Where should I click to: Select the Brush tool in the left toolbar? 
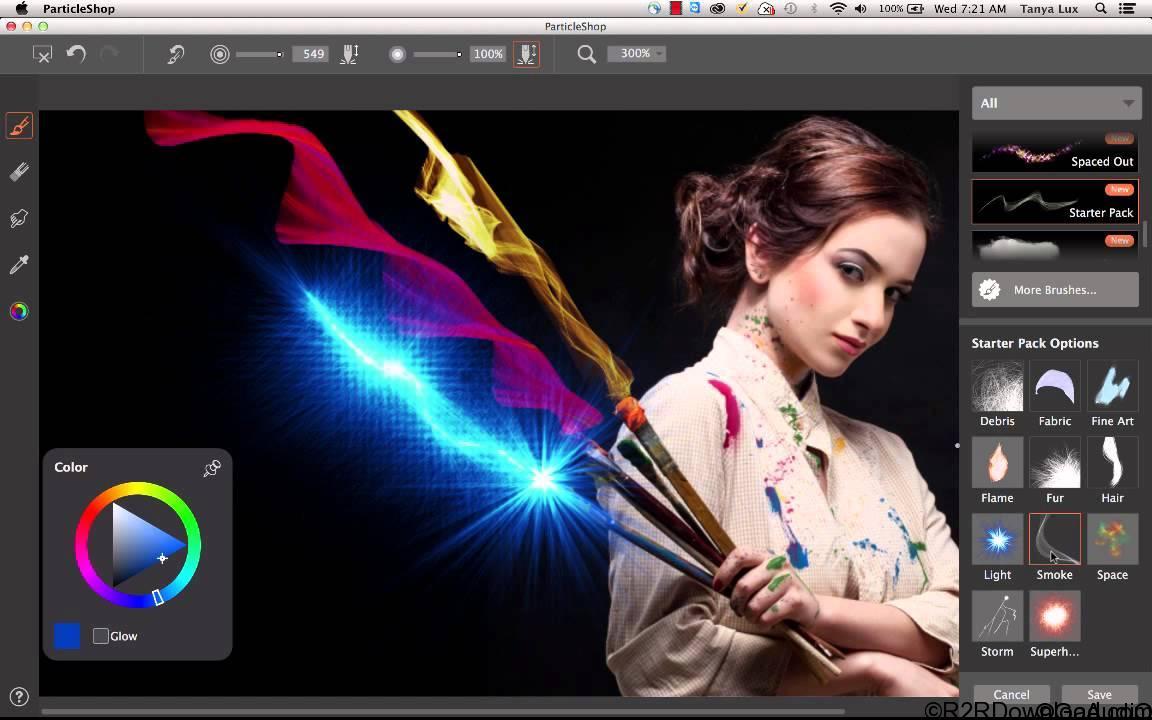click(19, 125)
